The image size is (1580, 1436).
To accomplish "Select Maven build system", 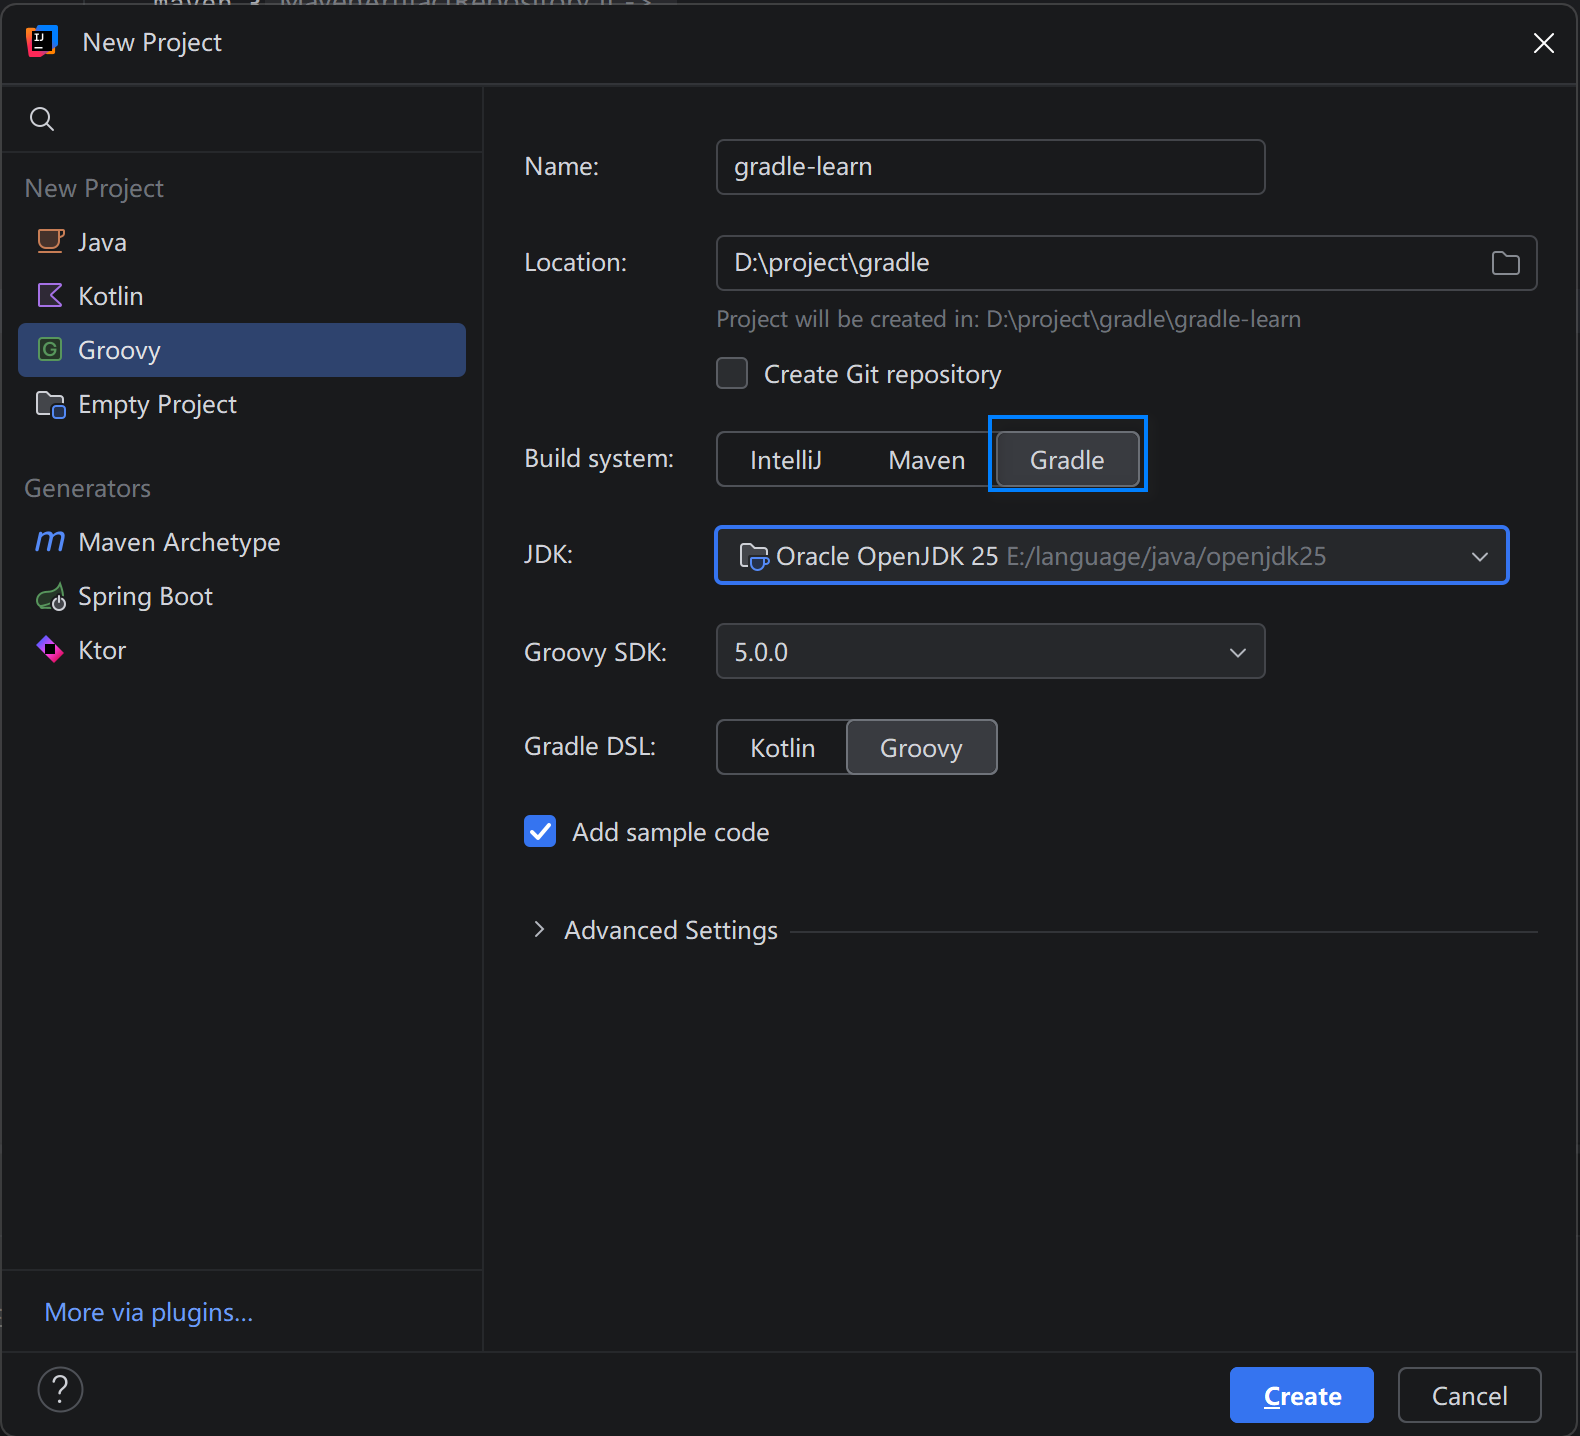I will click(927, 460).
